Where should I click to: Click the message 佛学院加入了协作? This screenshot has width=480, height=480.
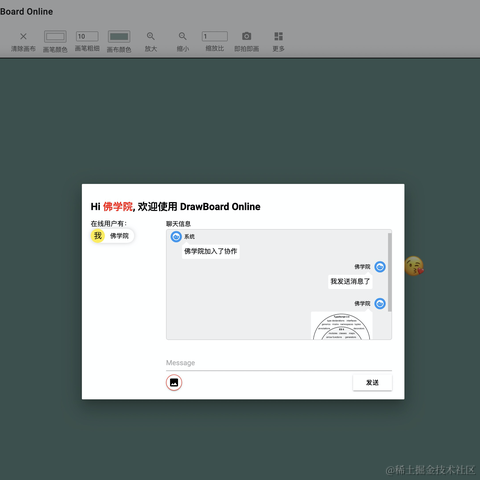click(211, 251)
